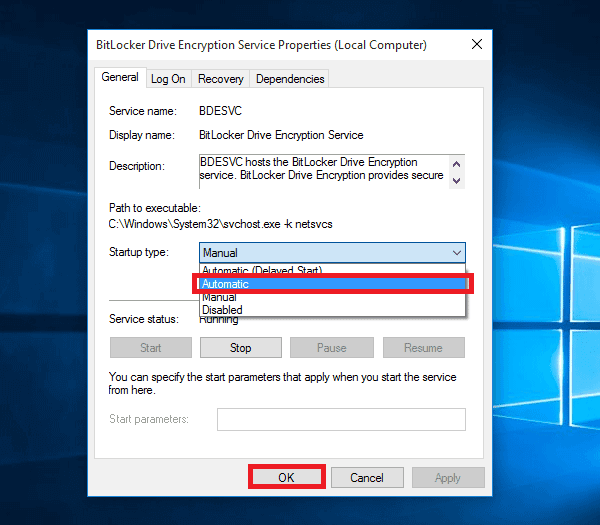The height and width of the screenshot is (525, 600).
Task: Click the dialog title bar text
Action: (261, 45)
